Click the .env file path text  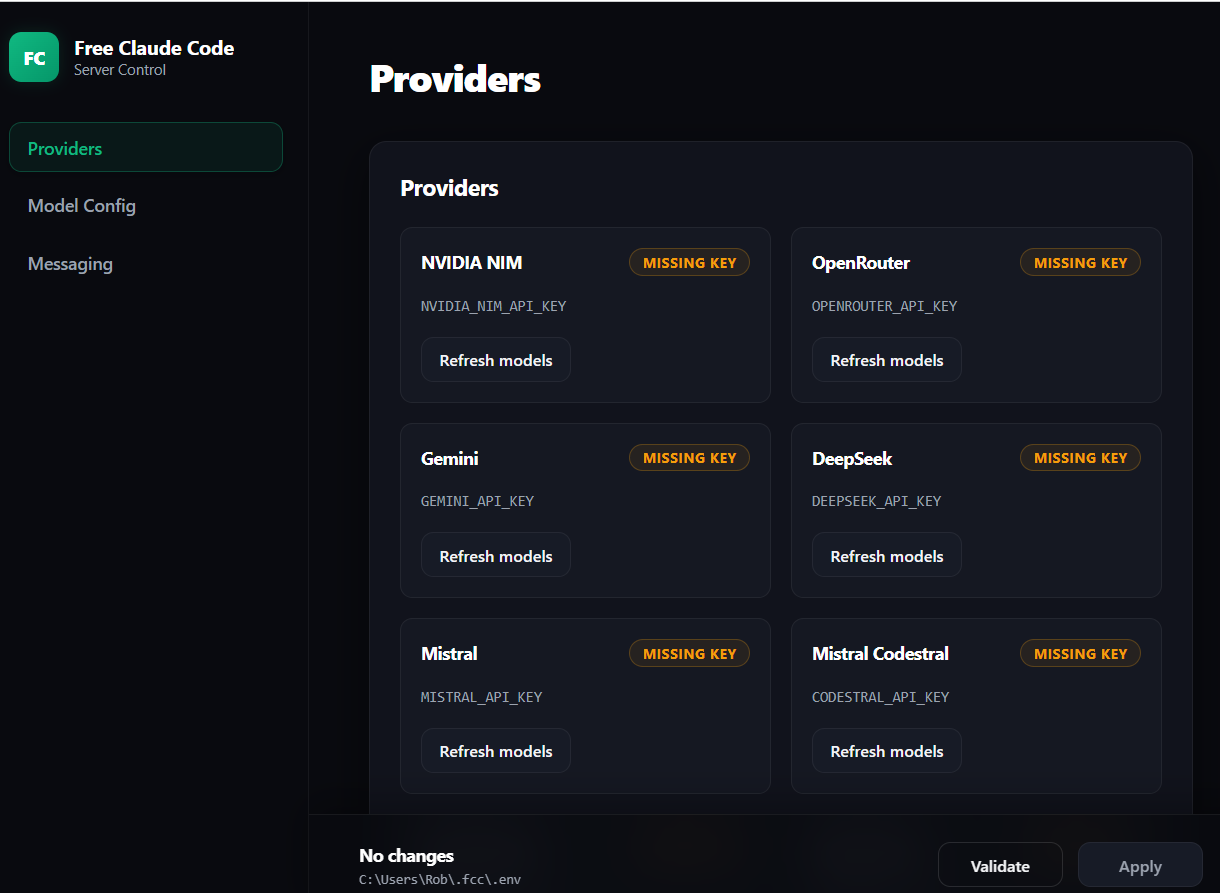[440, 880]
